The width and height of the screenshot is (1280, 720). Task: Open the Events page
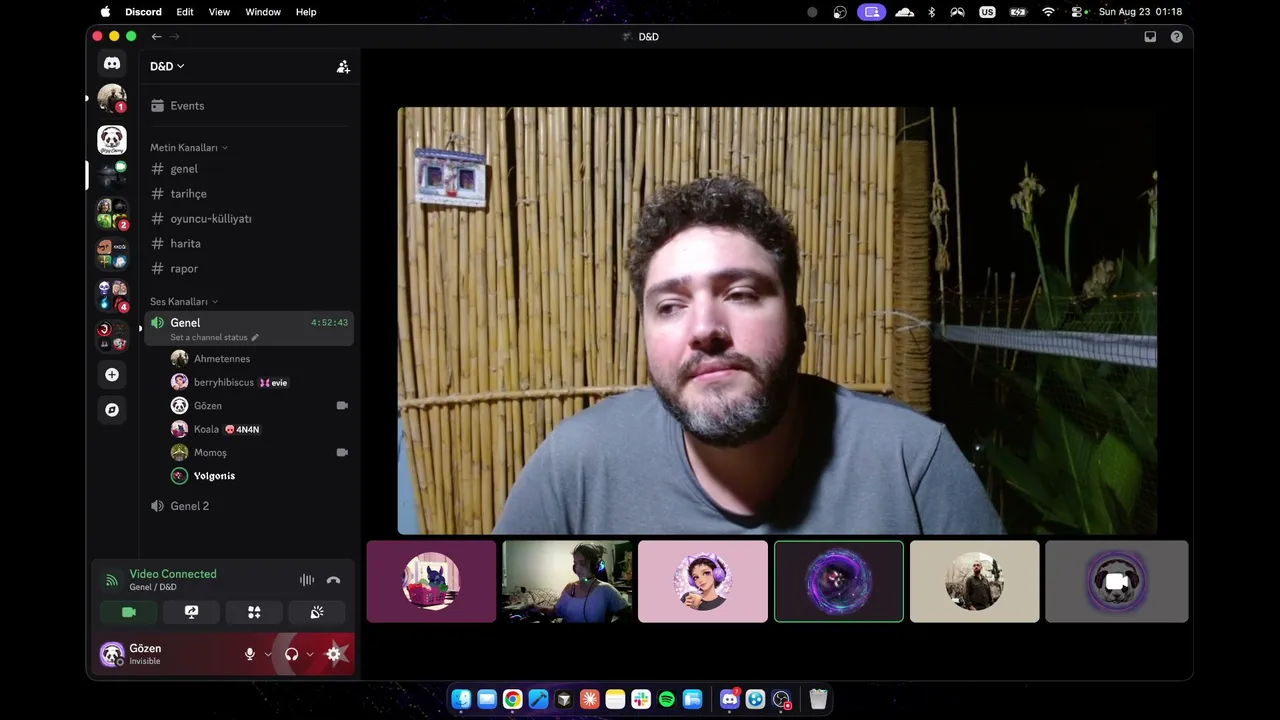click(249, 106)
